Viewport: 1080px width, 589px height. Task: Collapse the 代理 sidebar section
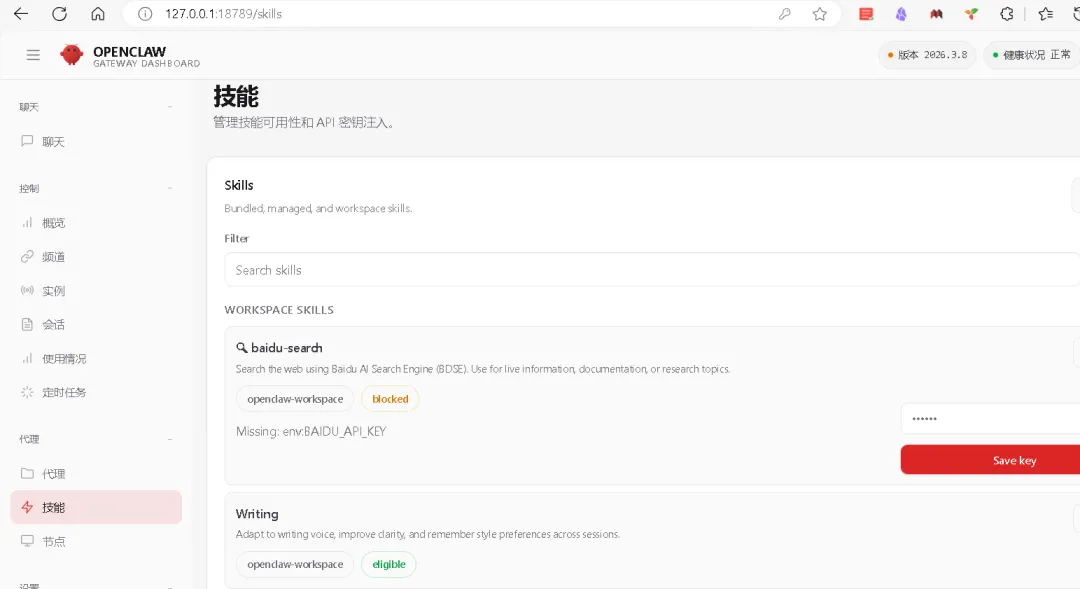pyautogui.click(x=170, y=439)
